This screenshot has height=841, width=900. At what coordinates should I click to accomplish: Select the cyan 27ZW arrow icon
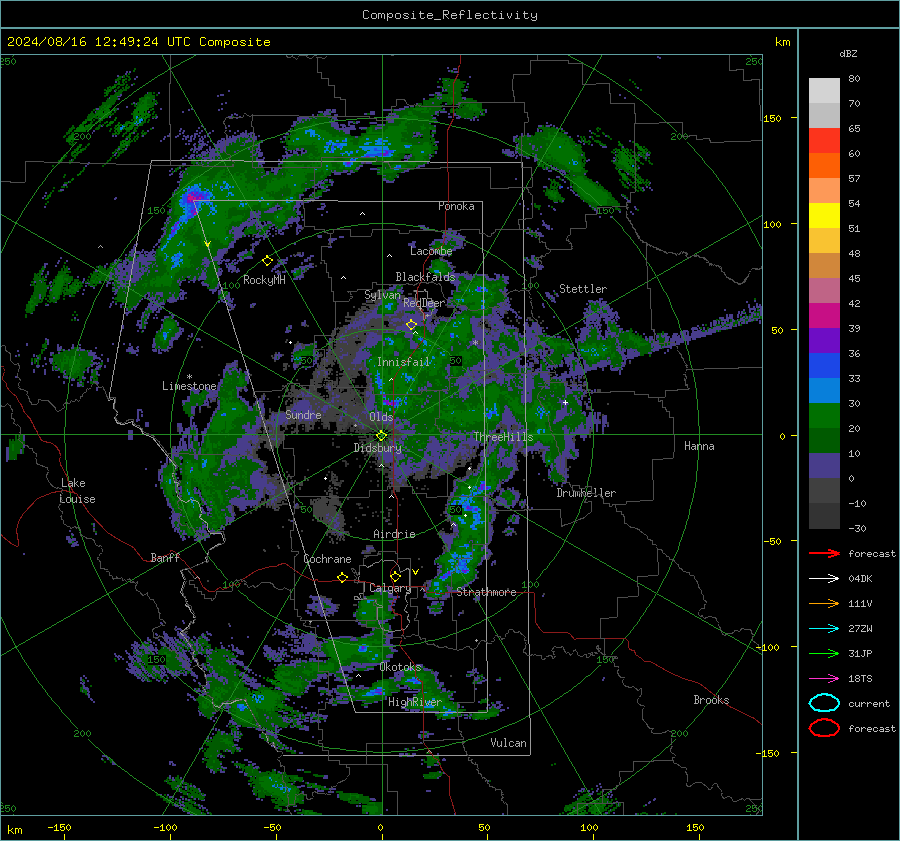coord(824,629)
